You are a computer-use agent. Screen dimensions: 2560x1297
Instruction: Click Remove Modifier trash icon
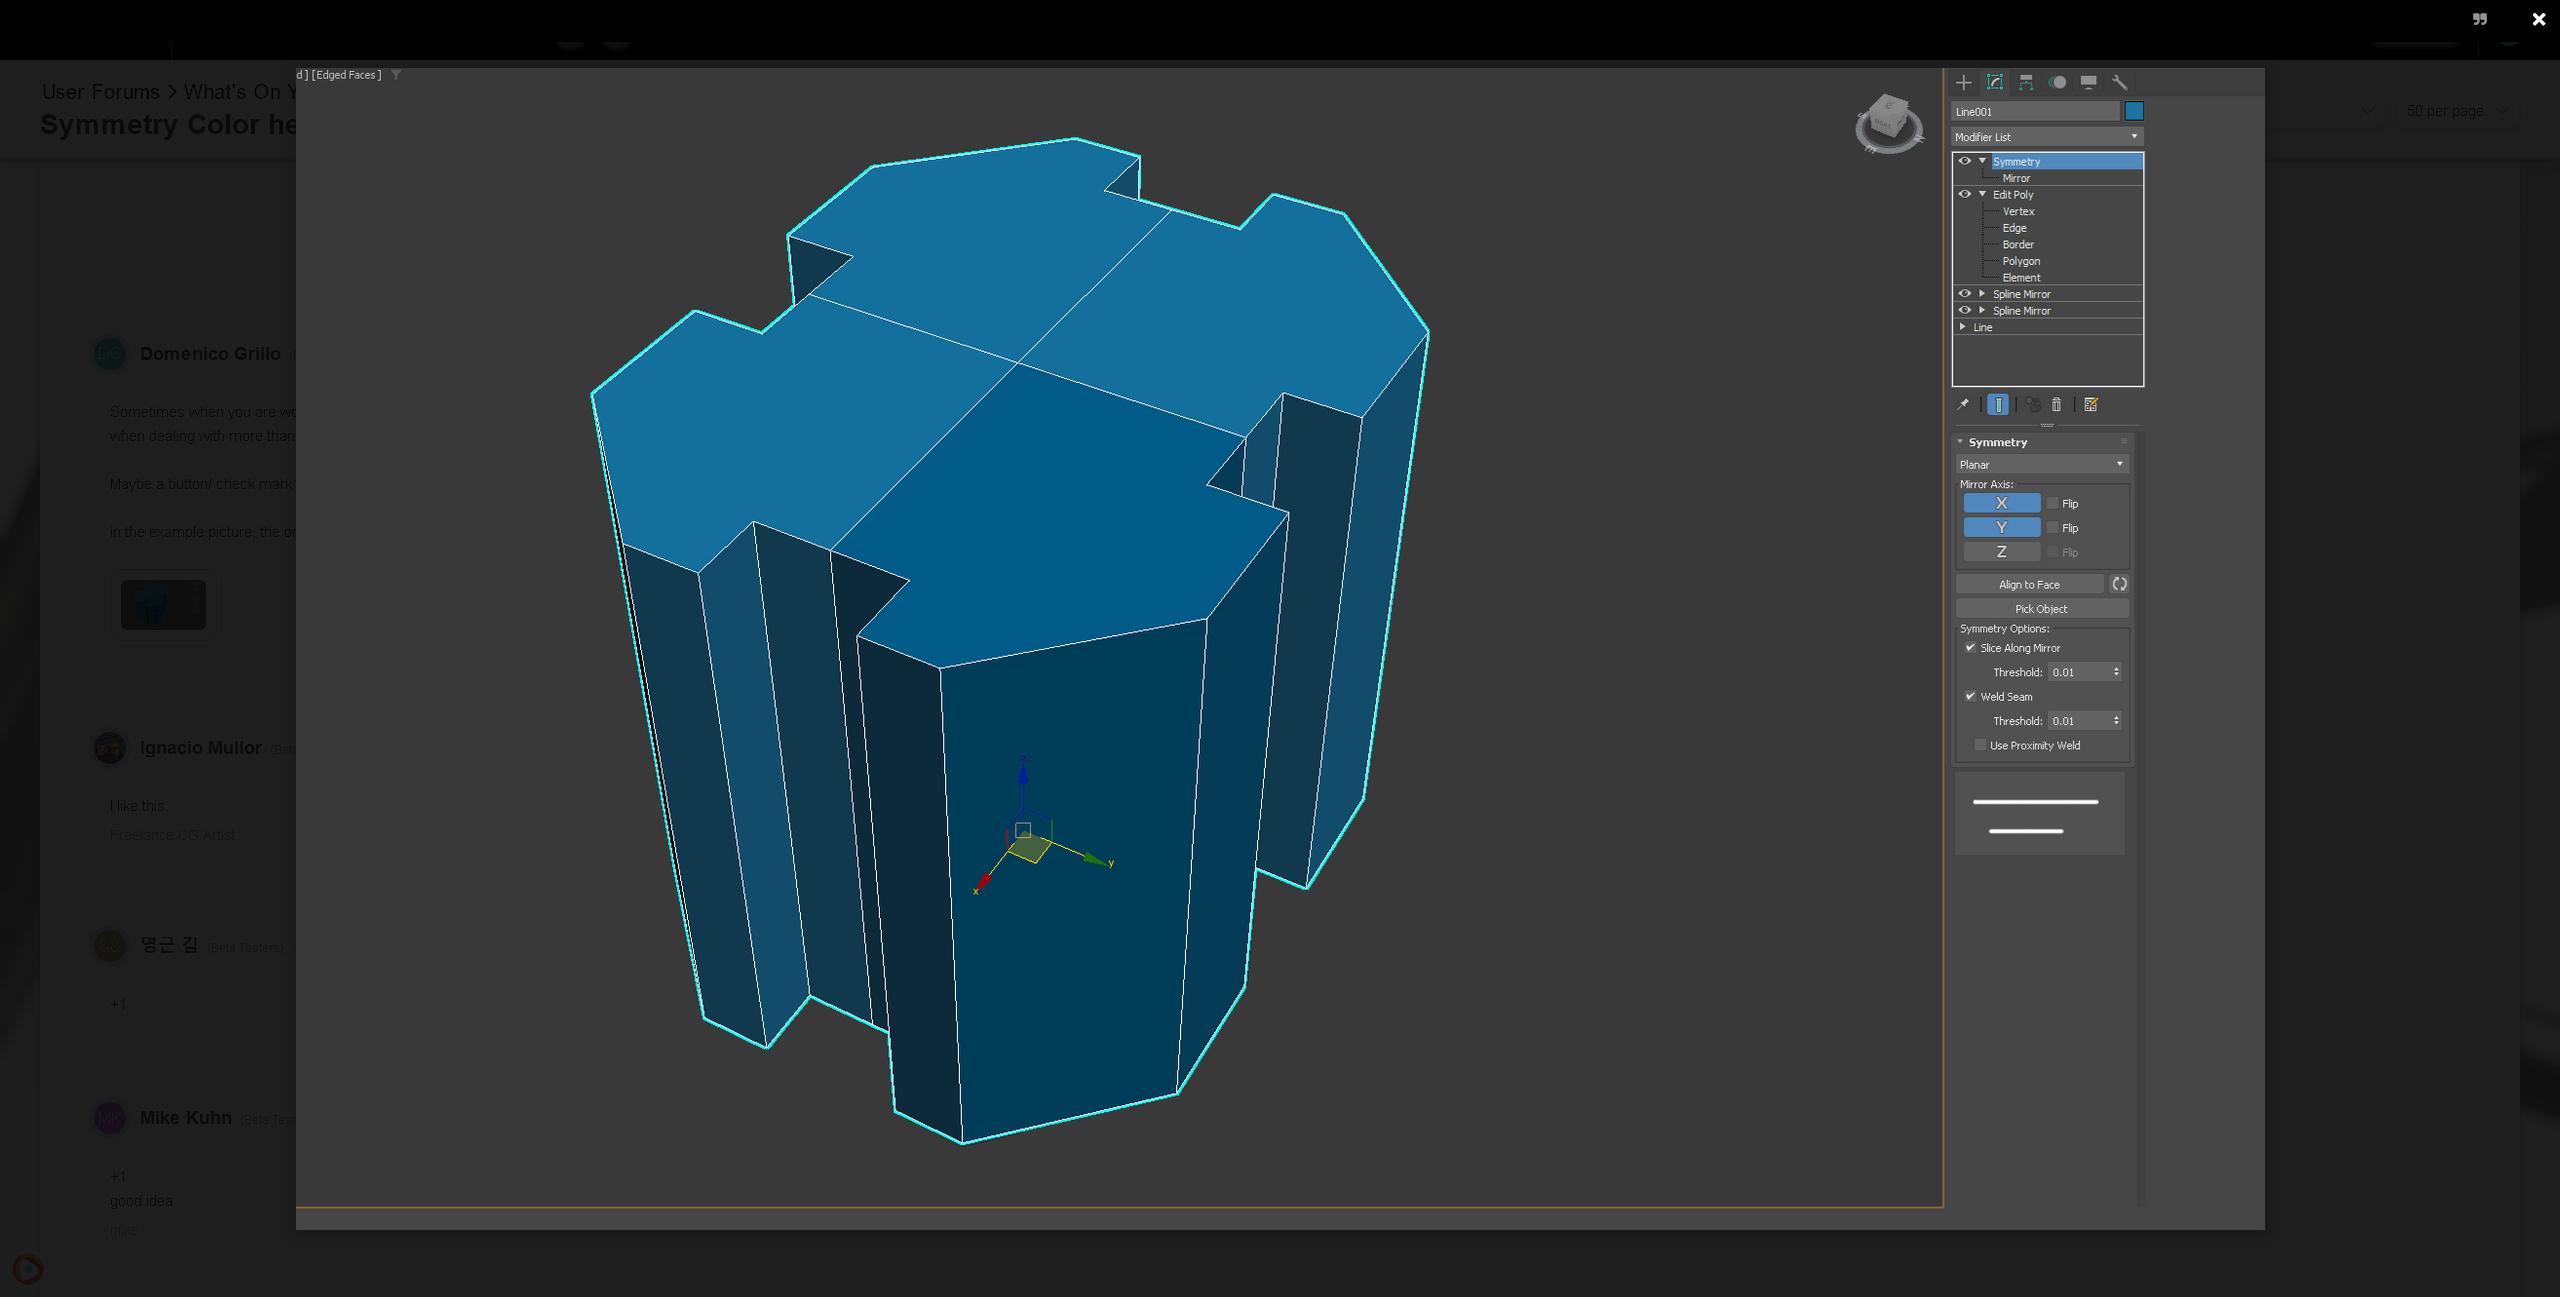pyautogui.click(x=2056, y=404)
